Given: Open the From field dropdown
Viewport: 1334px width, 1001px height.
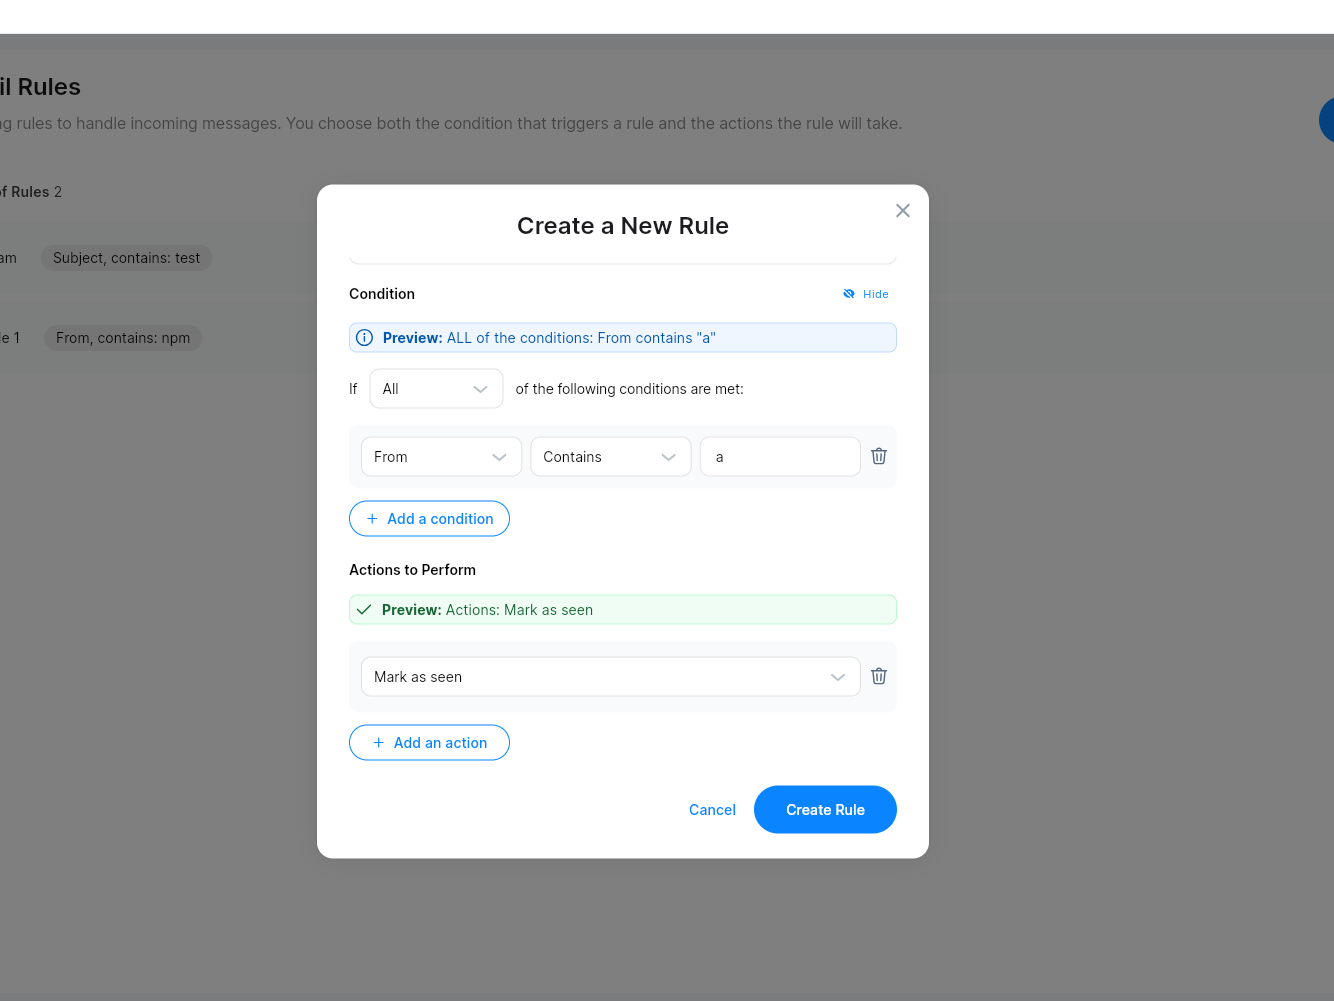Looking at the screenshot, I should [441, 457].
